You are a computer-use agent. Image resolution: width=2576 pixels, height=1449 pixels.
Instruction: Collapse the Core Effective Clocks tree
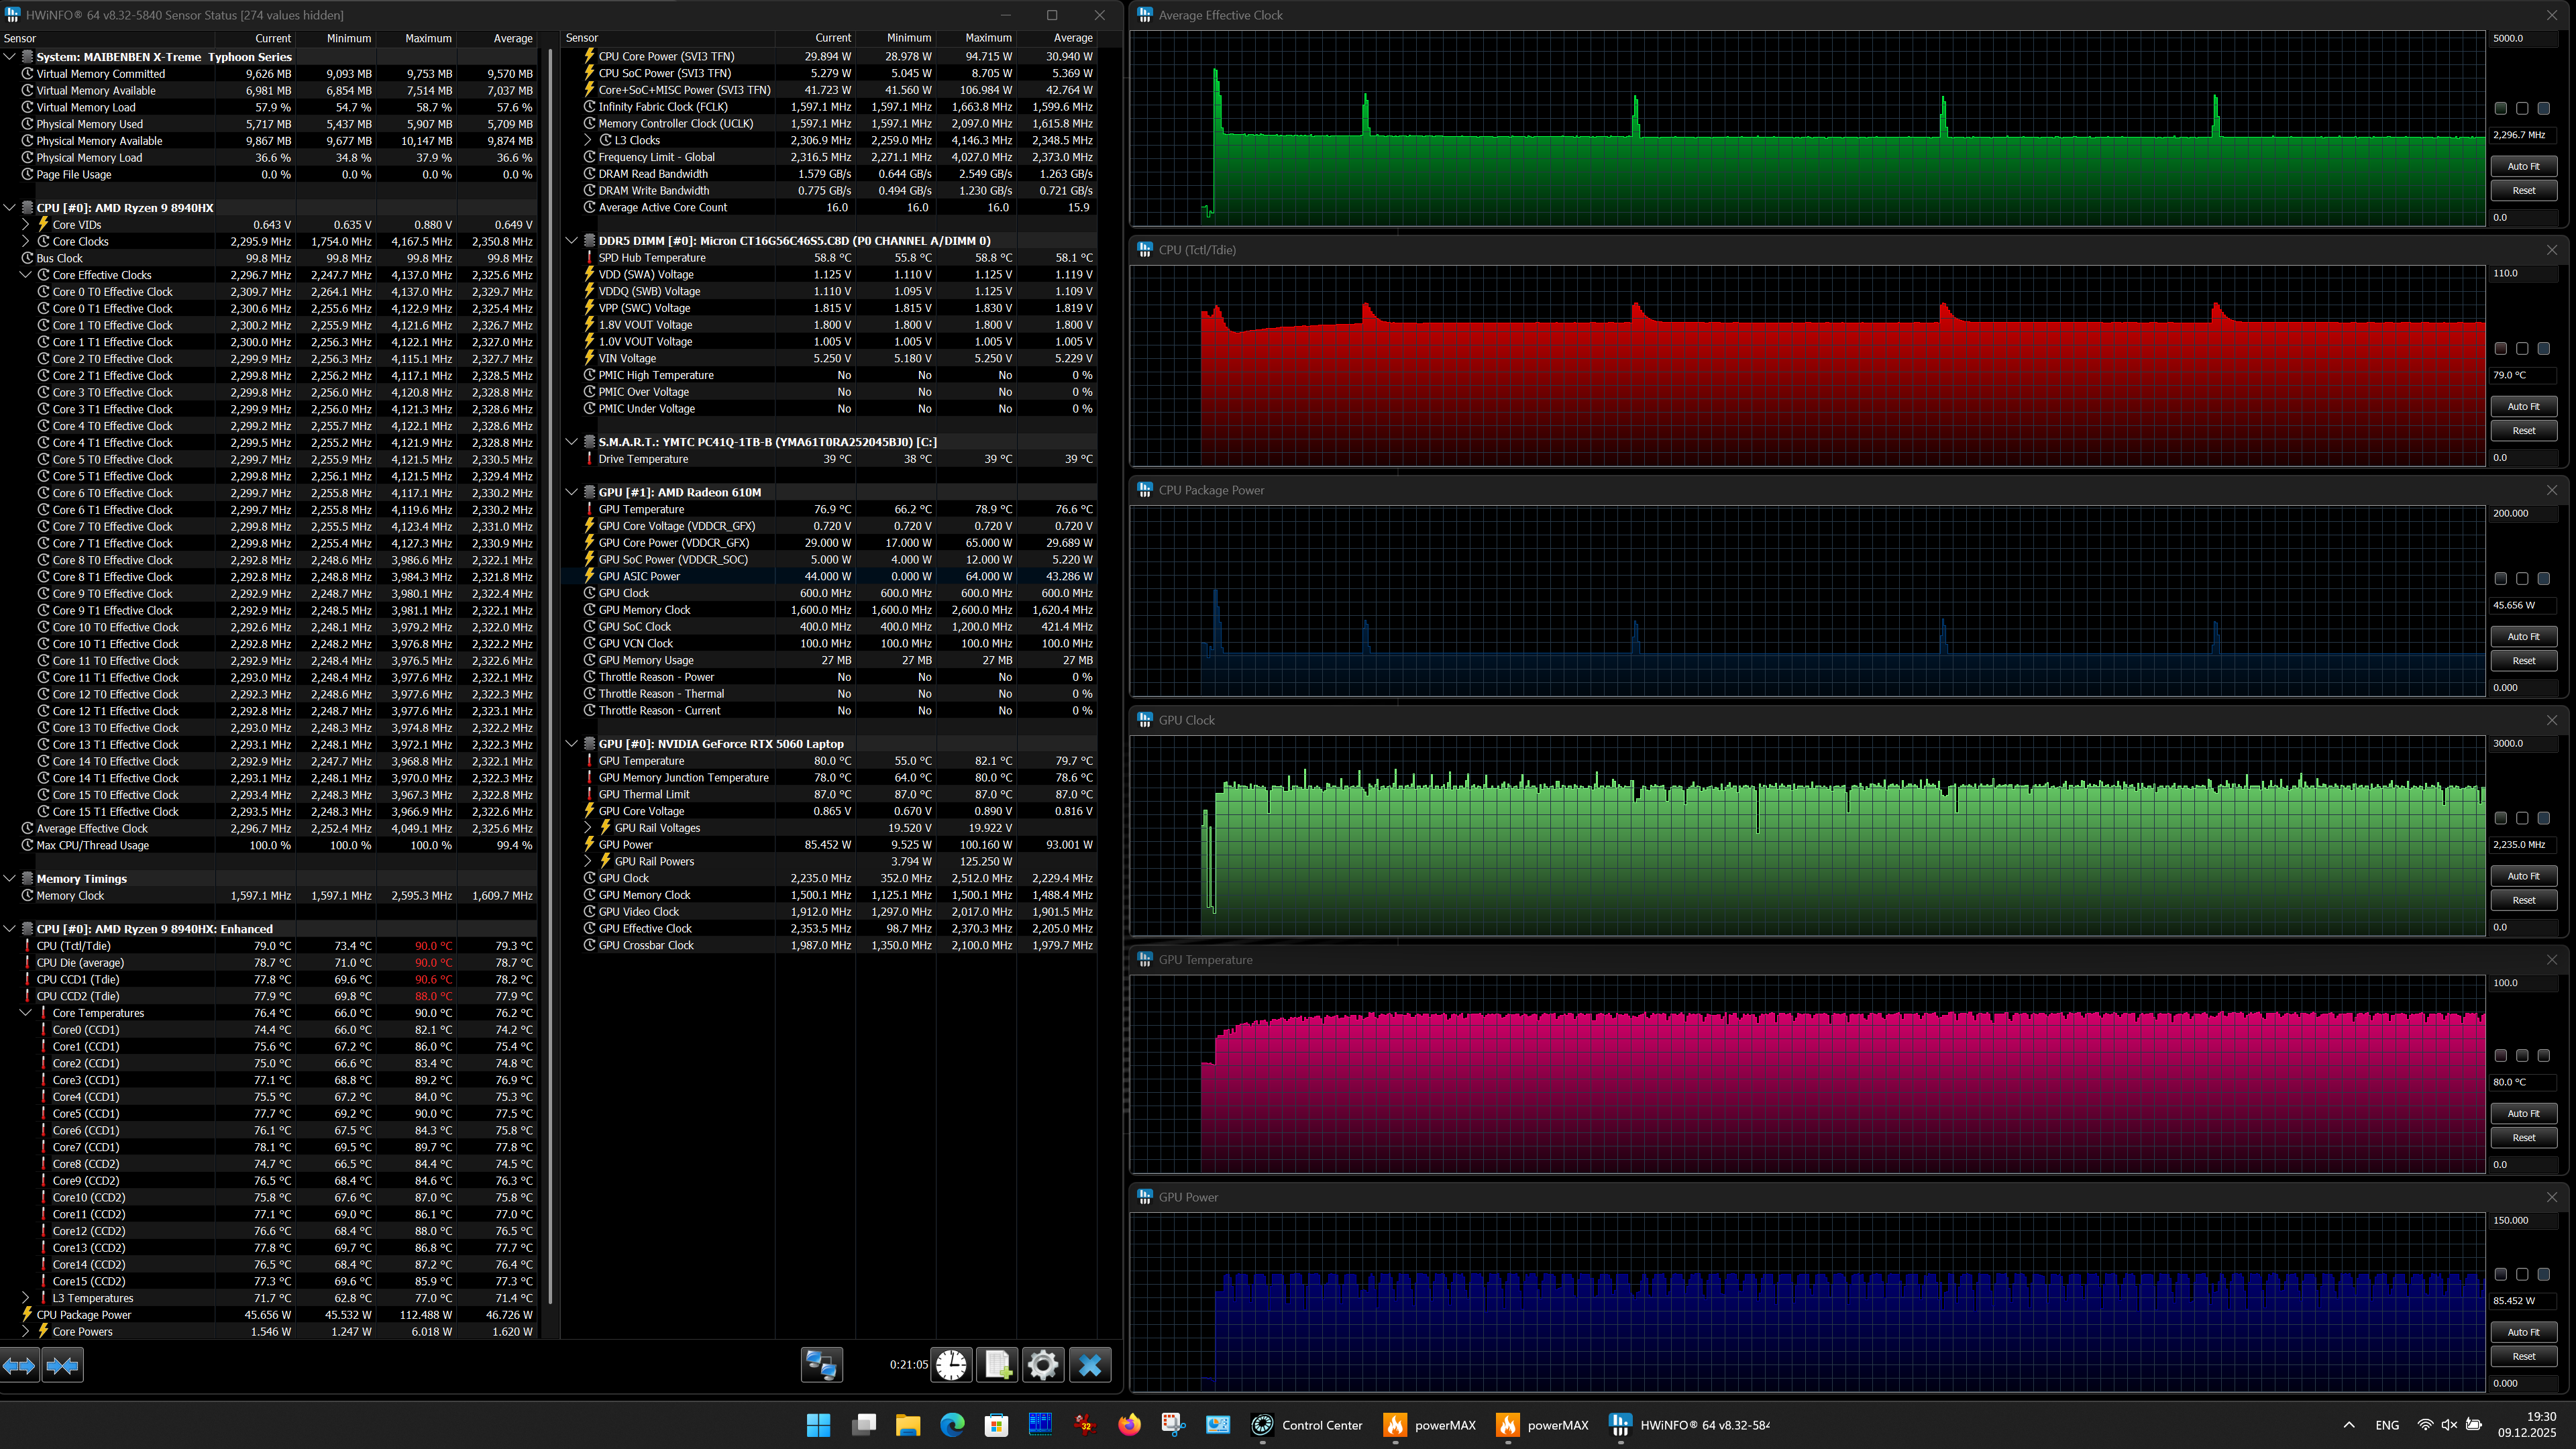[x=26, y=275]
